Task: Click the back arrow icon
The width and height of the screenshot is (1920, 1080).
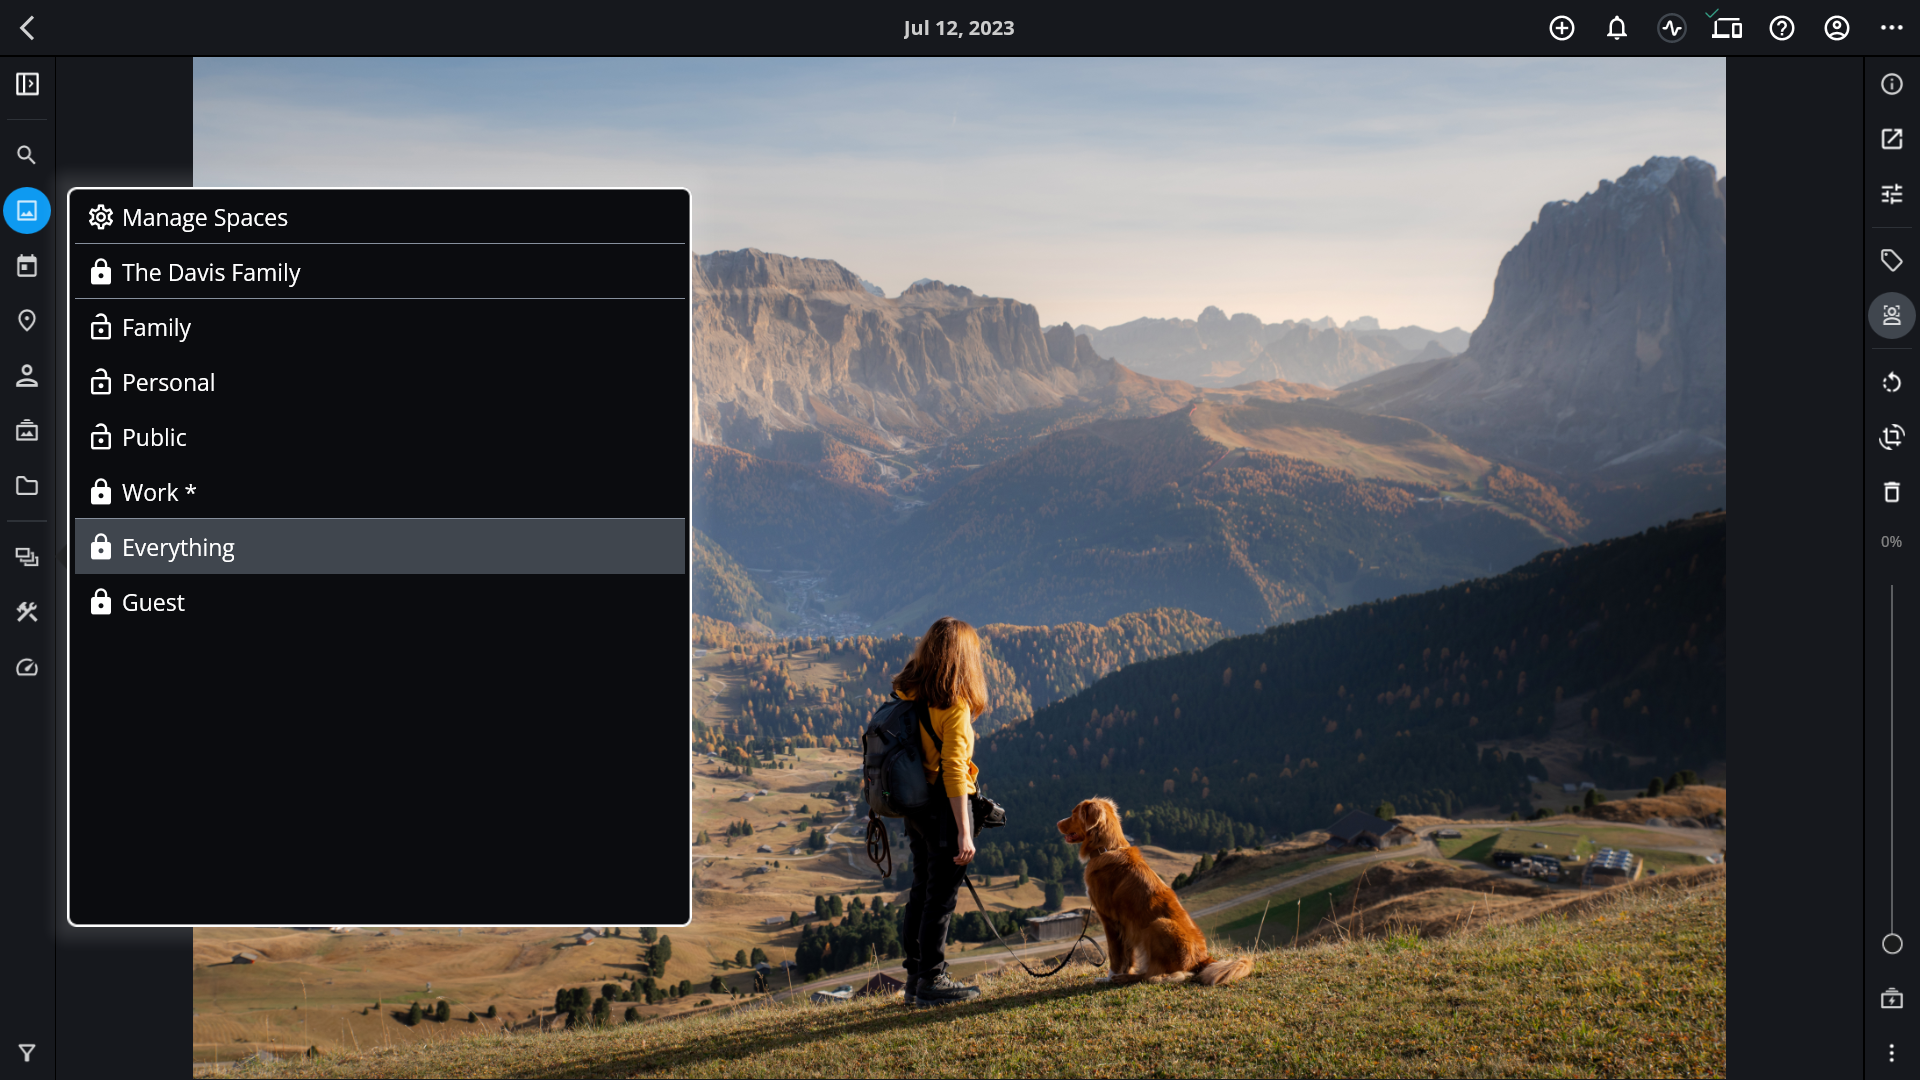Action: click(x=27, y=28)
